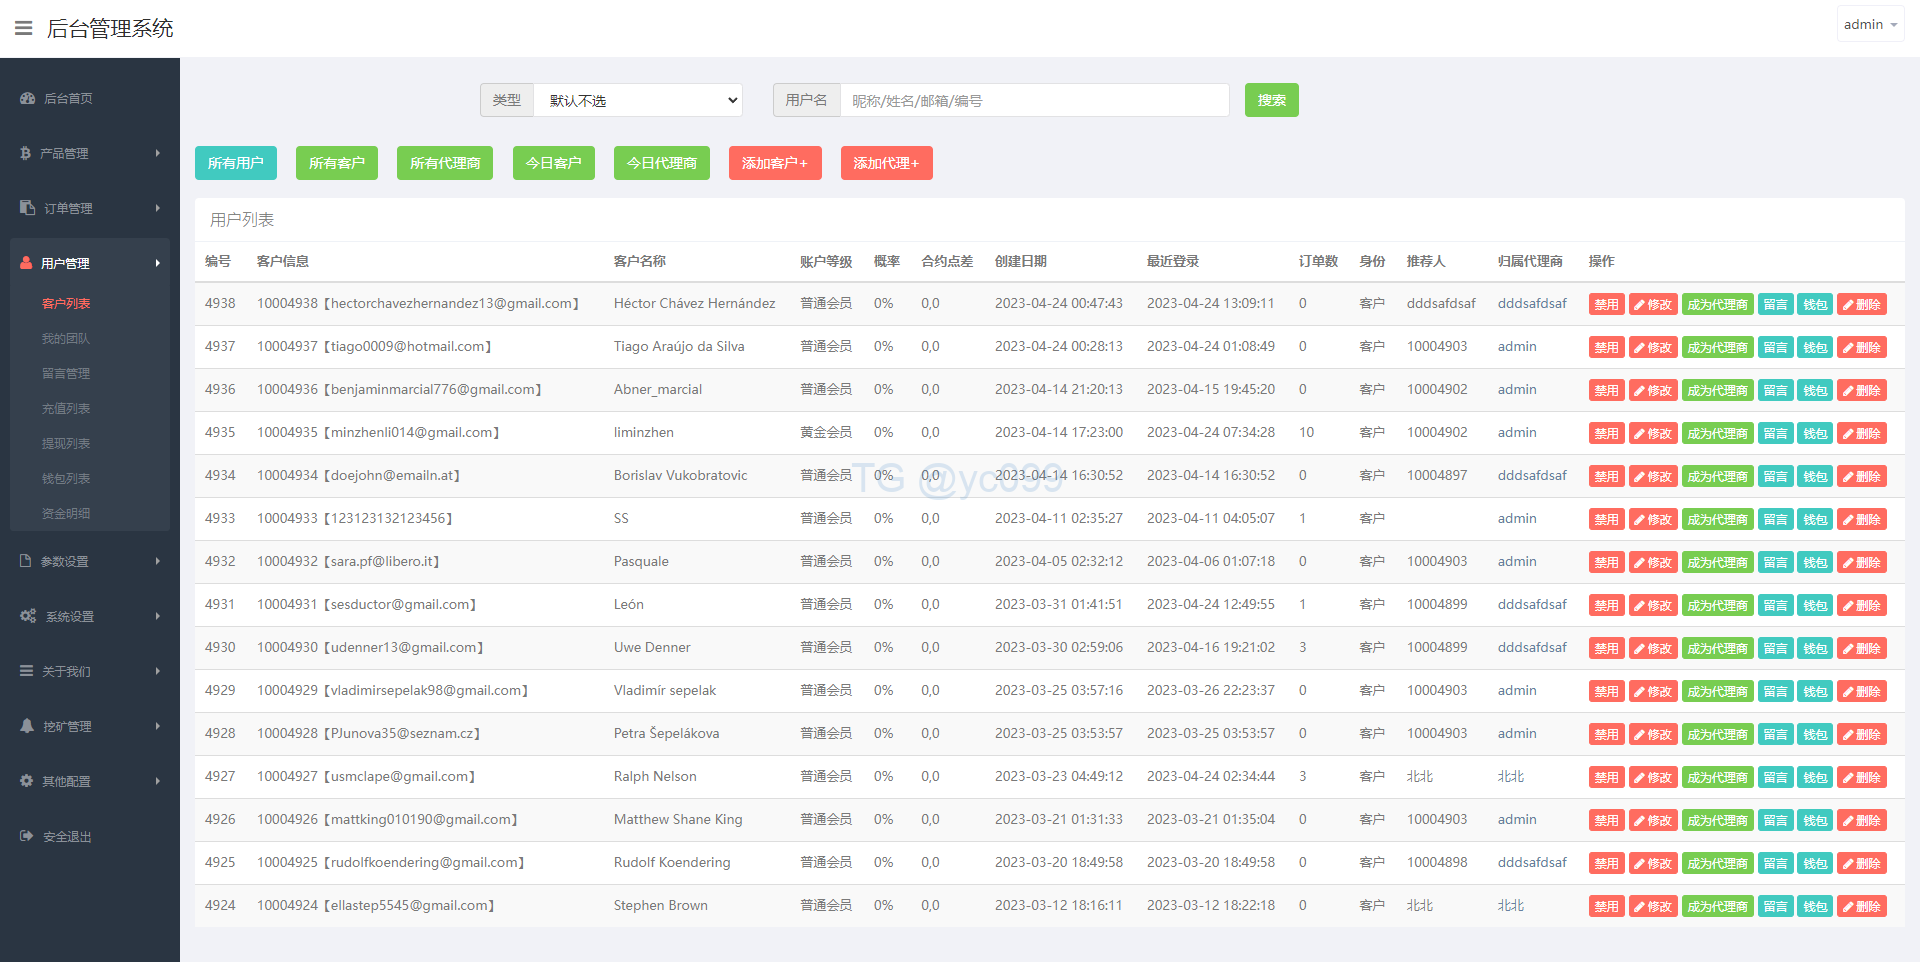Image resolution: width=1920 pixels, height=962 pixels.
Task: Click the bitcoin icon beside 产品管理
Action: [x=26, y=153]
